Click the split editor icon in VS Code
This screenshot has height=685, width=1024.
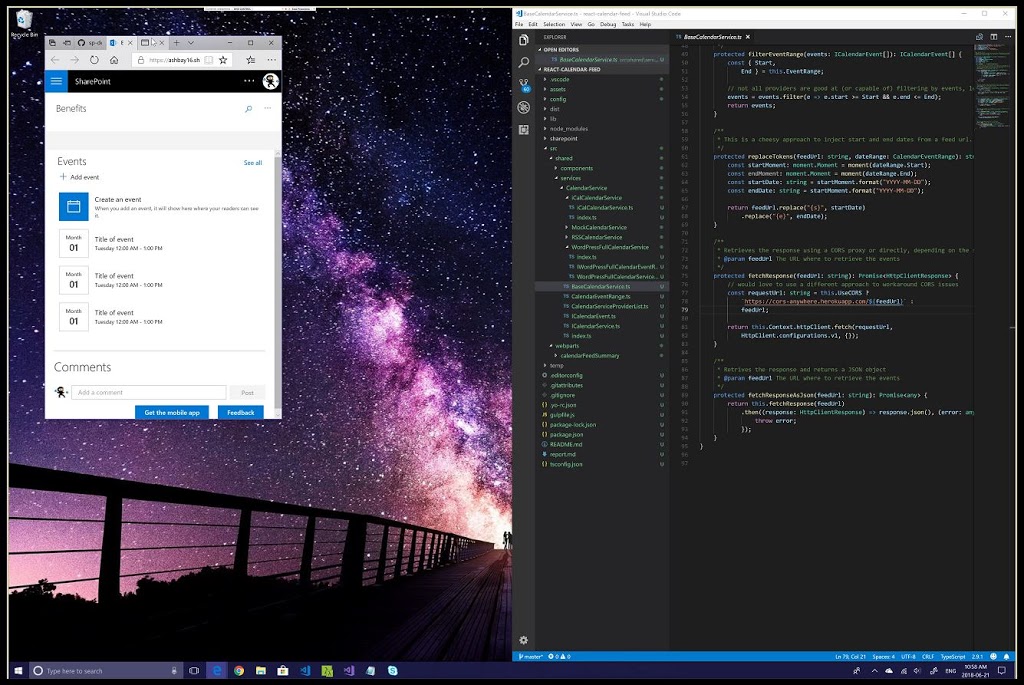pyautogui.click(x=994, y=37)
